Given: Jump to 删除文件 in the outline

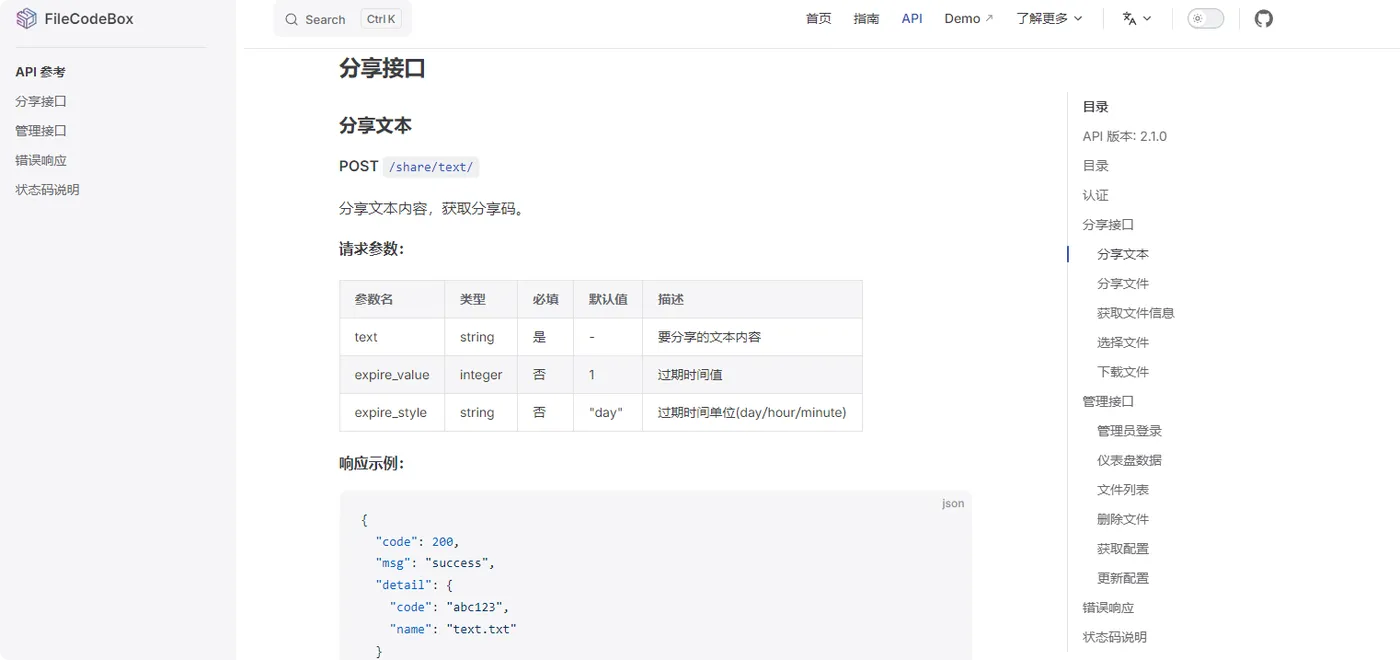Looking at the screenshot, I should [1123, 519].
